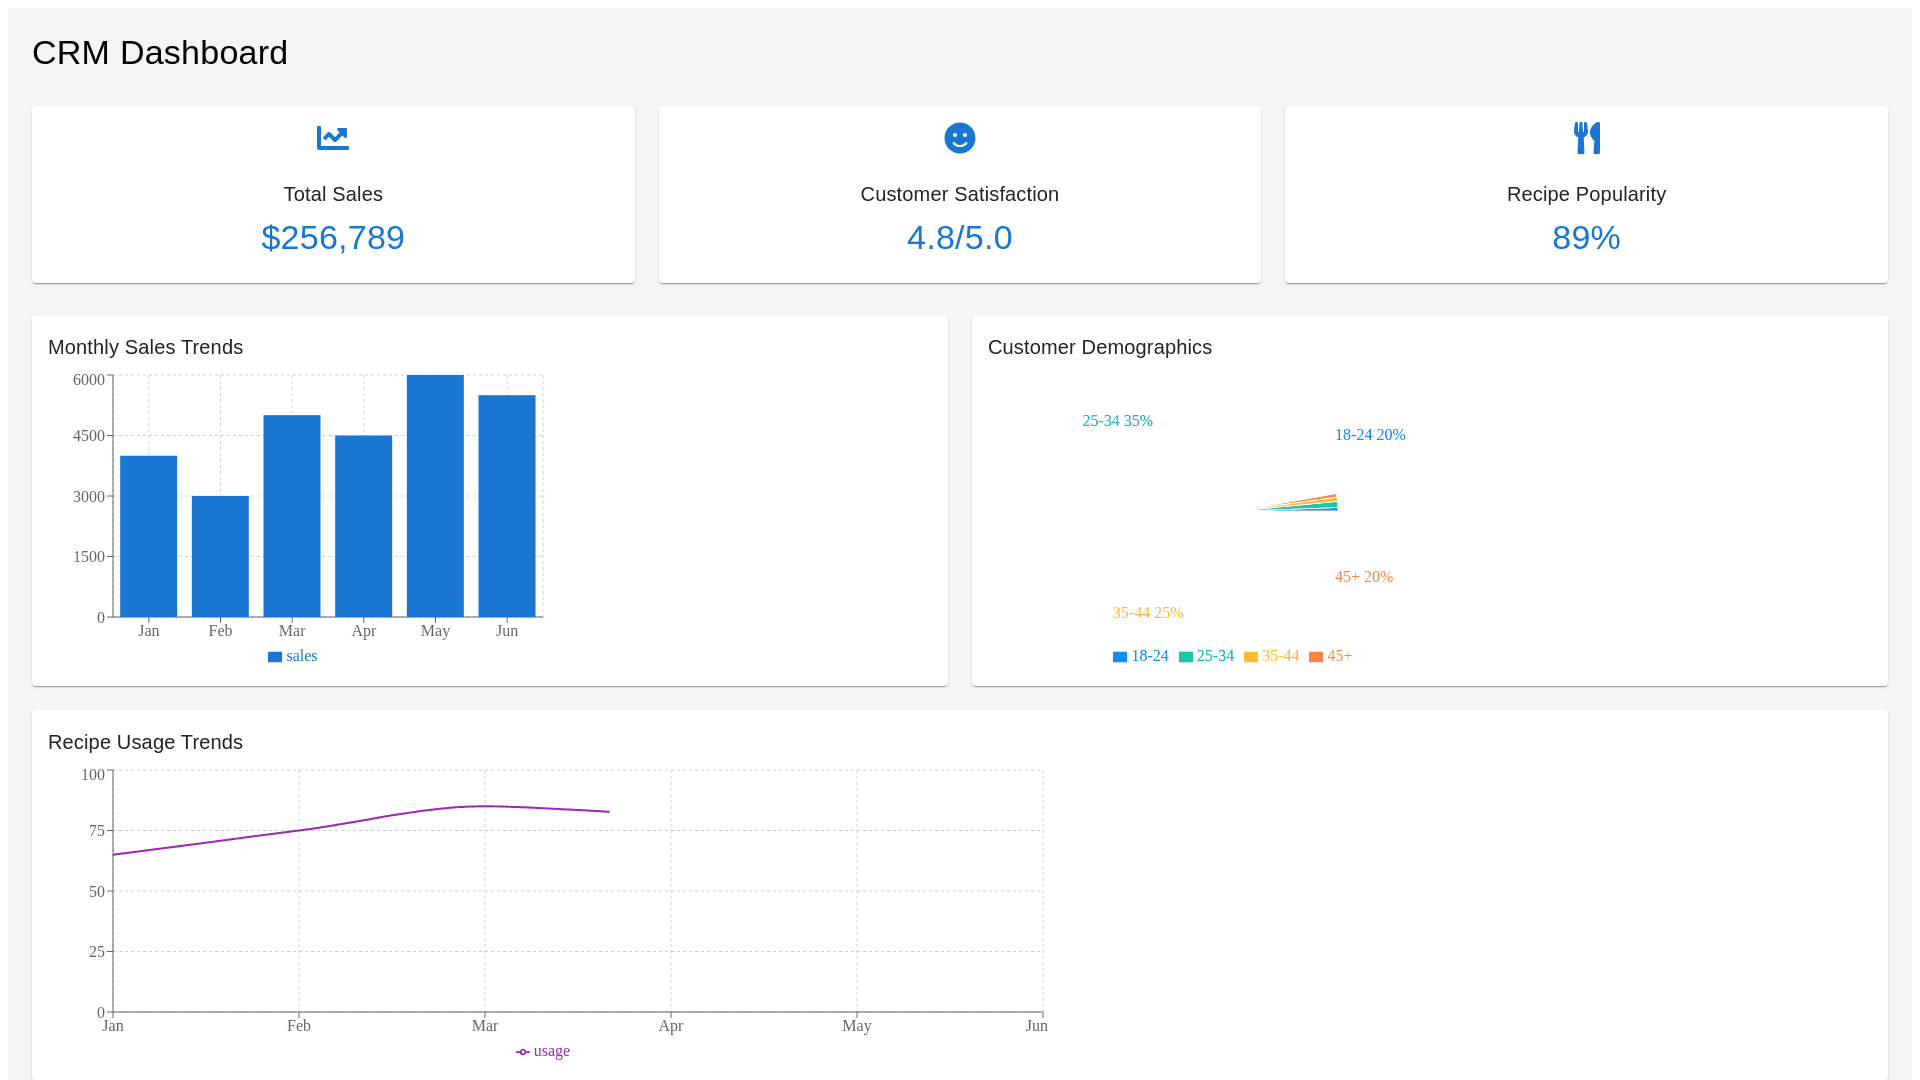
Task: Click the Customer Satisfaction smiley icon
Action: (959, 138)
